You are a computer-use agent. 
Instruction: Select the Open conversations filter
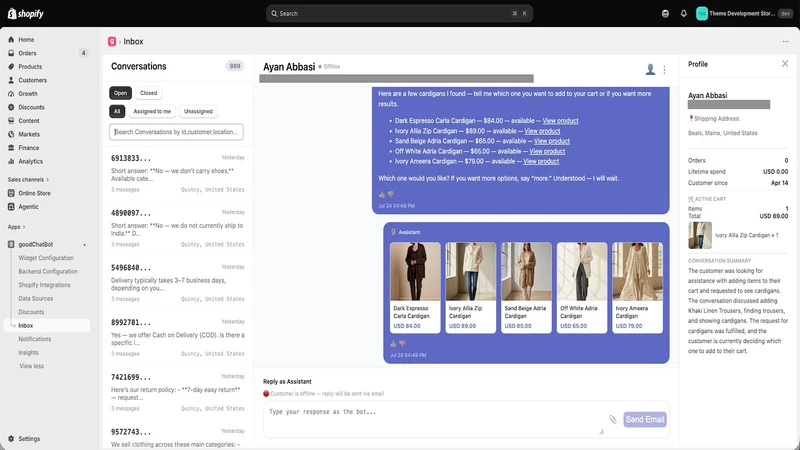(x=120, y=93)
